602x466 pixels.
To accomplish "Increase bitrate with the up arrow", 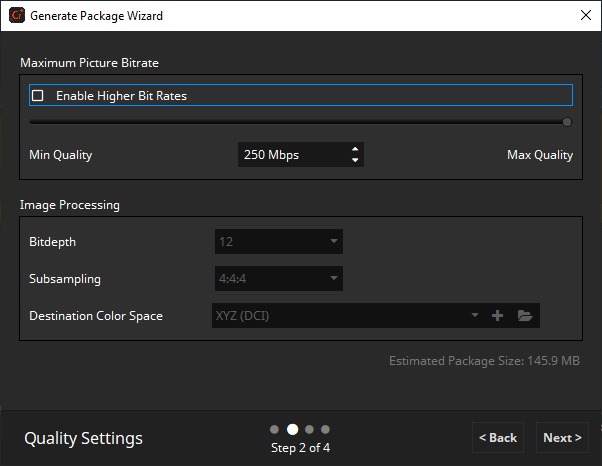I will point(354,150).
